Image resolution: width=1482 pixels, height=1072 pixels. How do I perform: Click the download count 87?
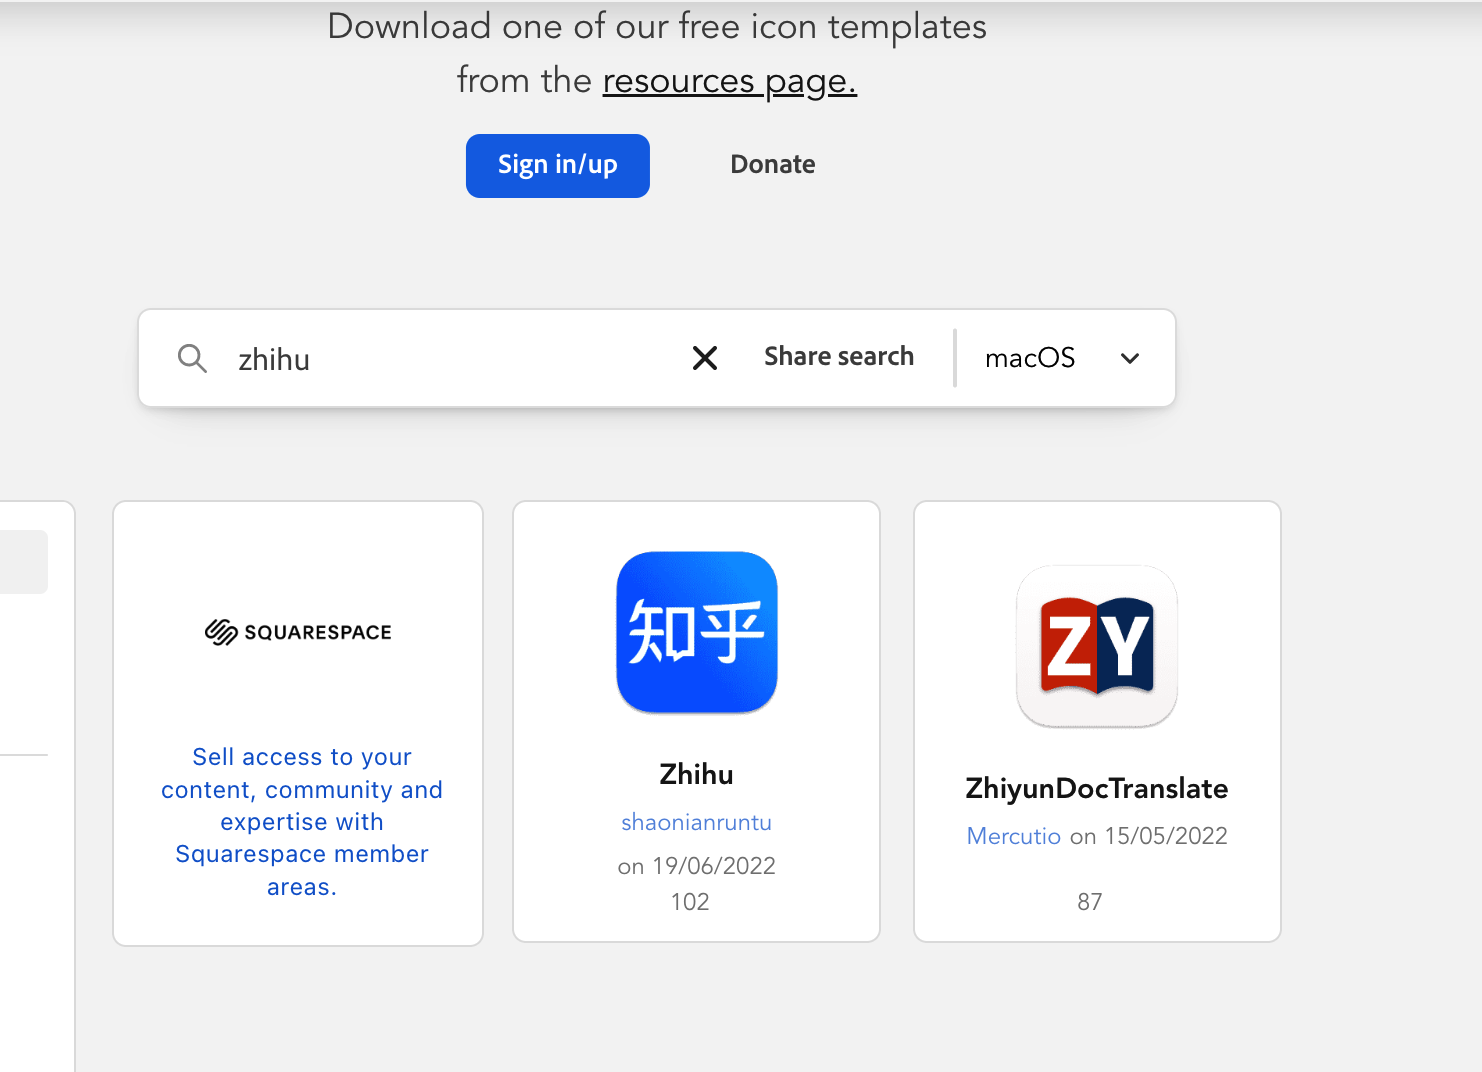click(1090, 902)
